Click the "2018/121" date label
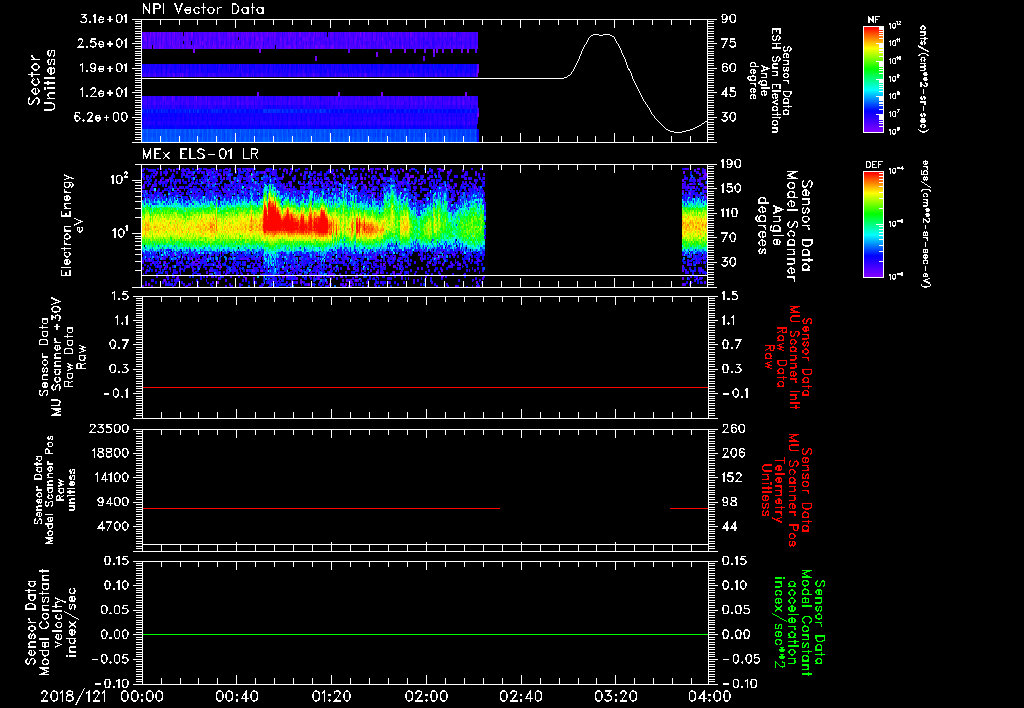 pos(73,696)
